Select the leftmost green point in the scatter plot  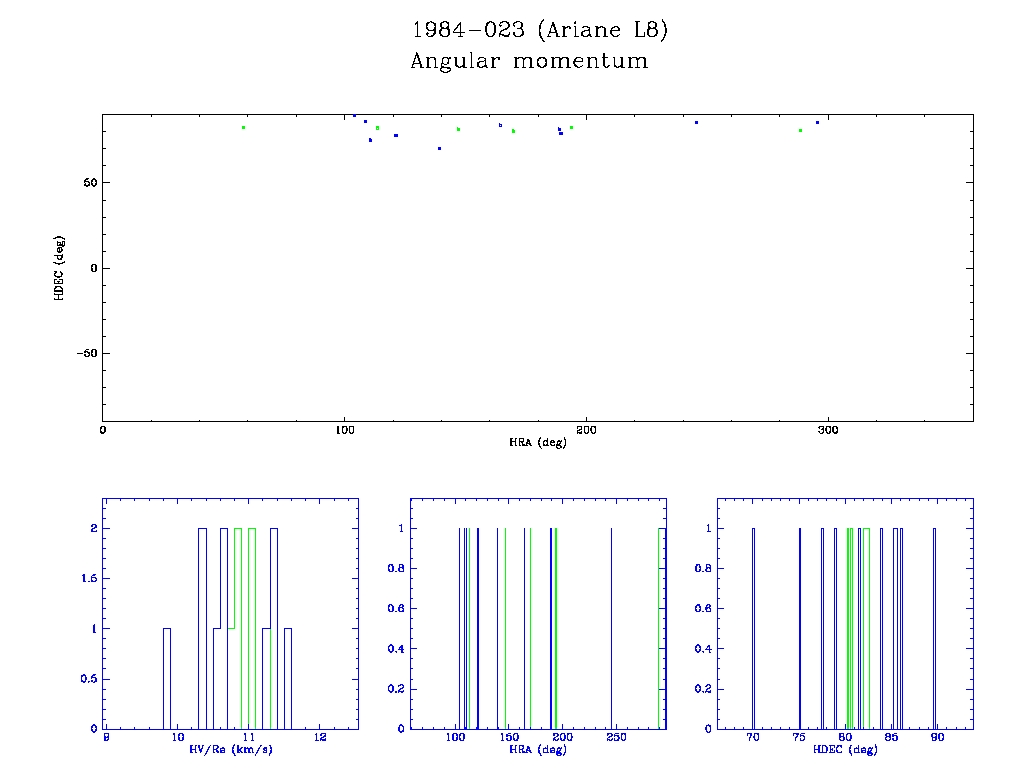tap(243, 127)
